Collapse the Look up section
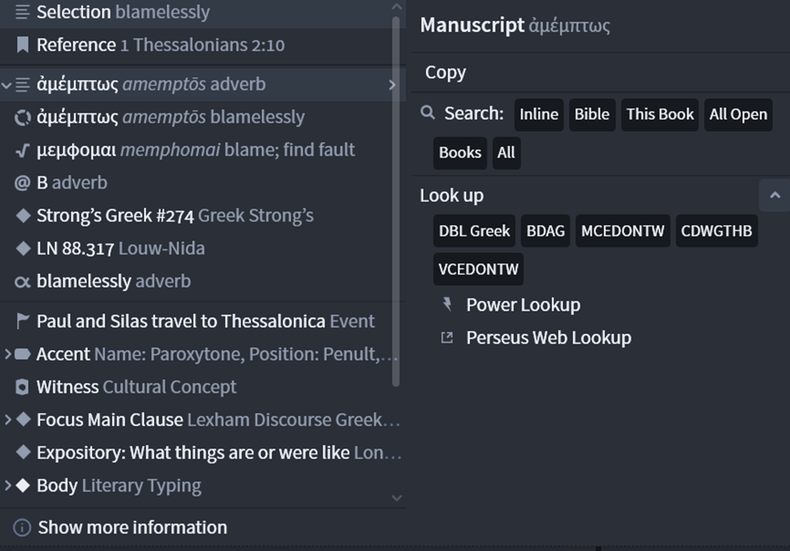This screenshot has width=790, height=551. (775, 195)
